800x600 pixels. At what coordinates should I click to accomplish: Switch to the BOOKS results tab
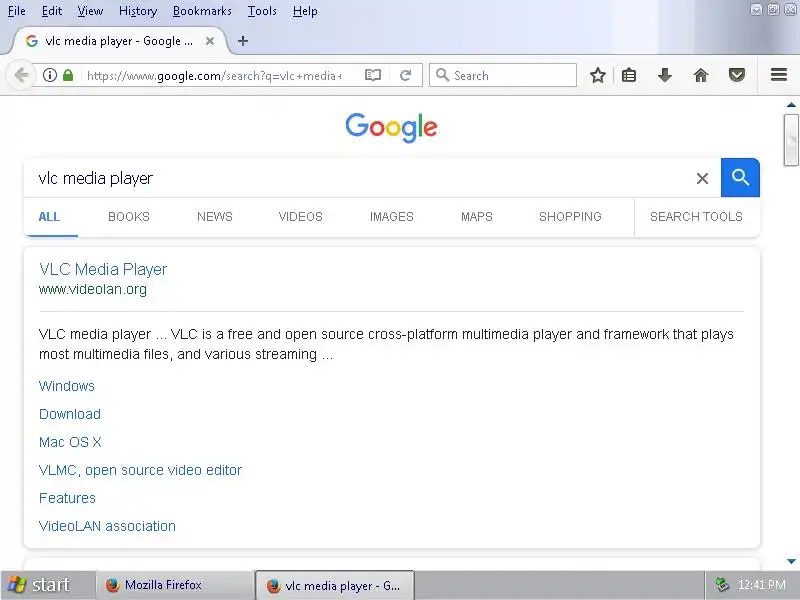[x=129, y=217]
